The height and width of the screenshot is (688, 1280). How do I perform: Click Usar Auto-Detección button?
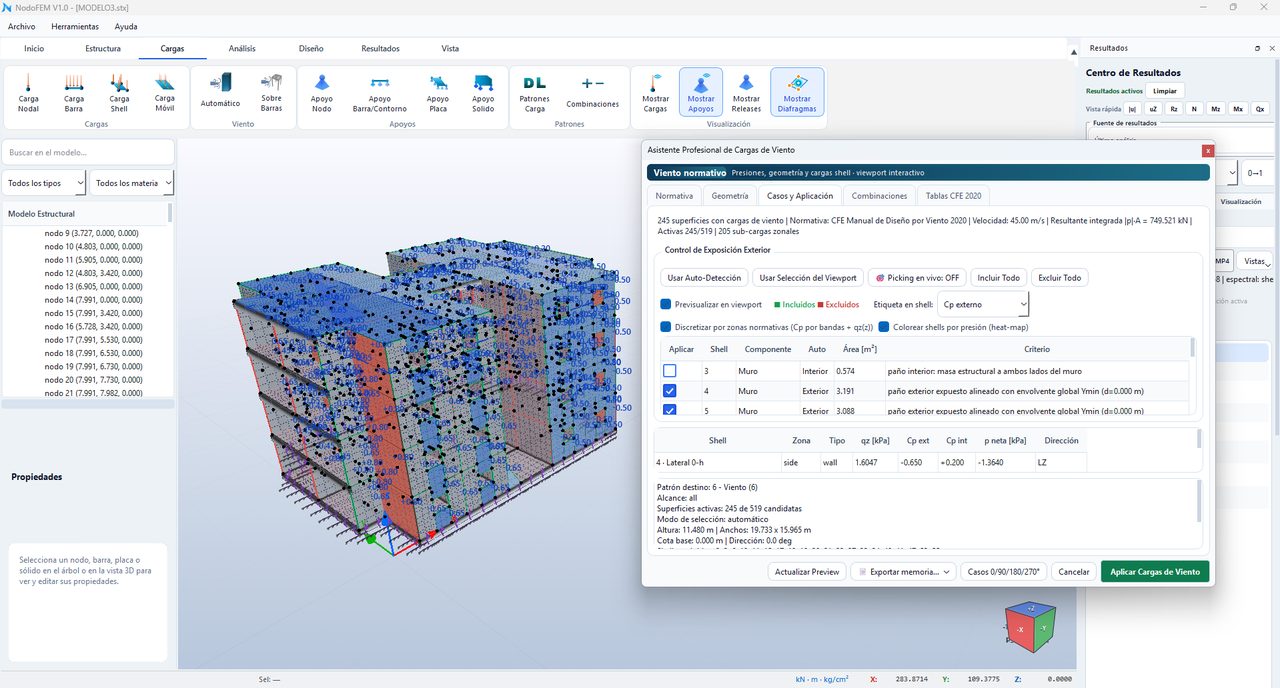pos(705,278)
